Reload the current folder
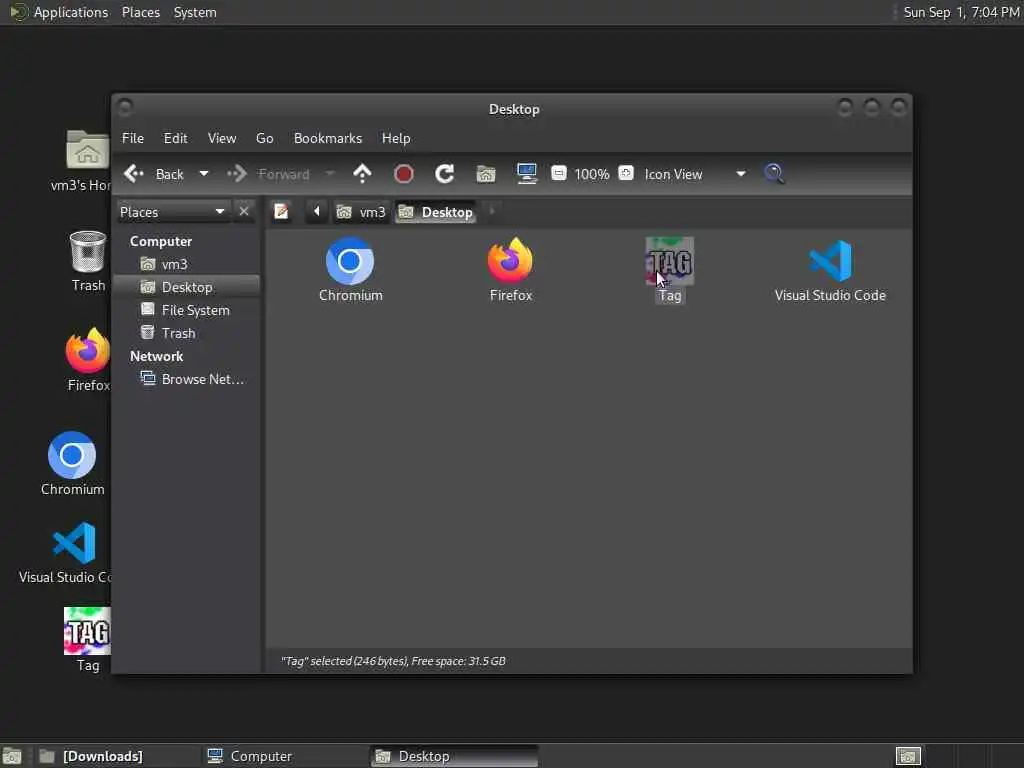The image size is (1024, 768). point(445,174)
